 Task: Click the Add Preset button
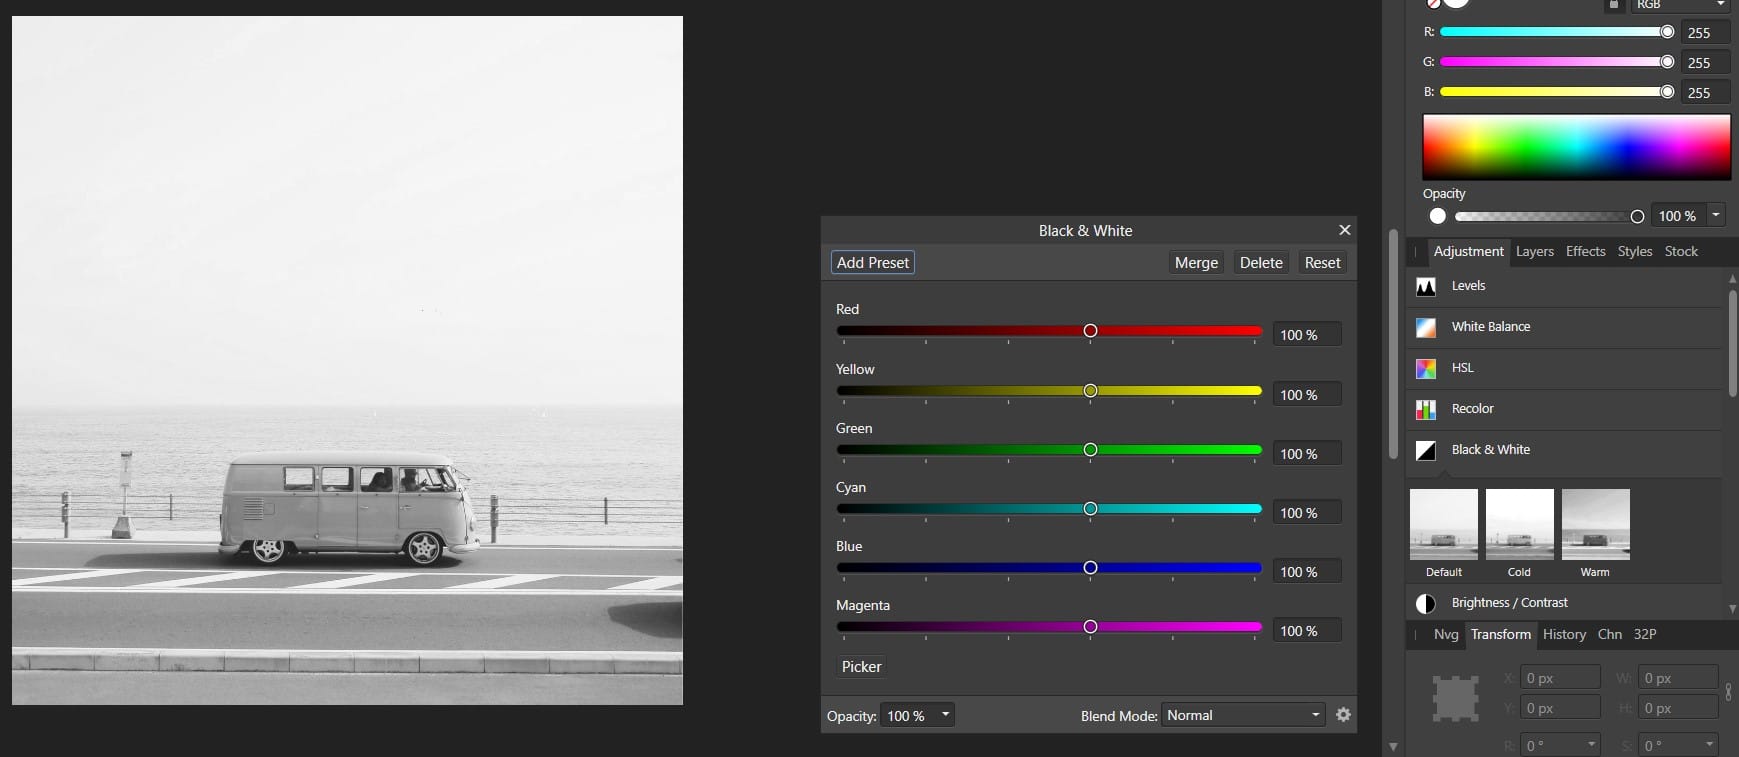873,262
